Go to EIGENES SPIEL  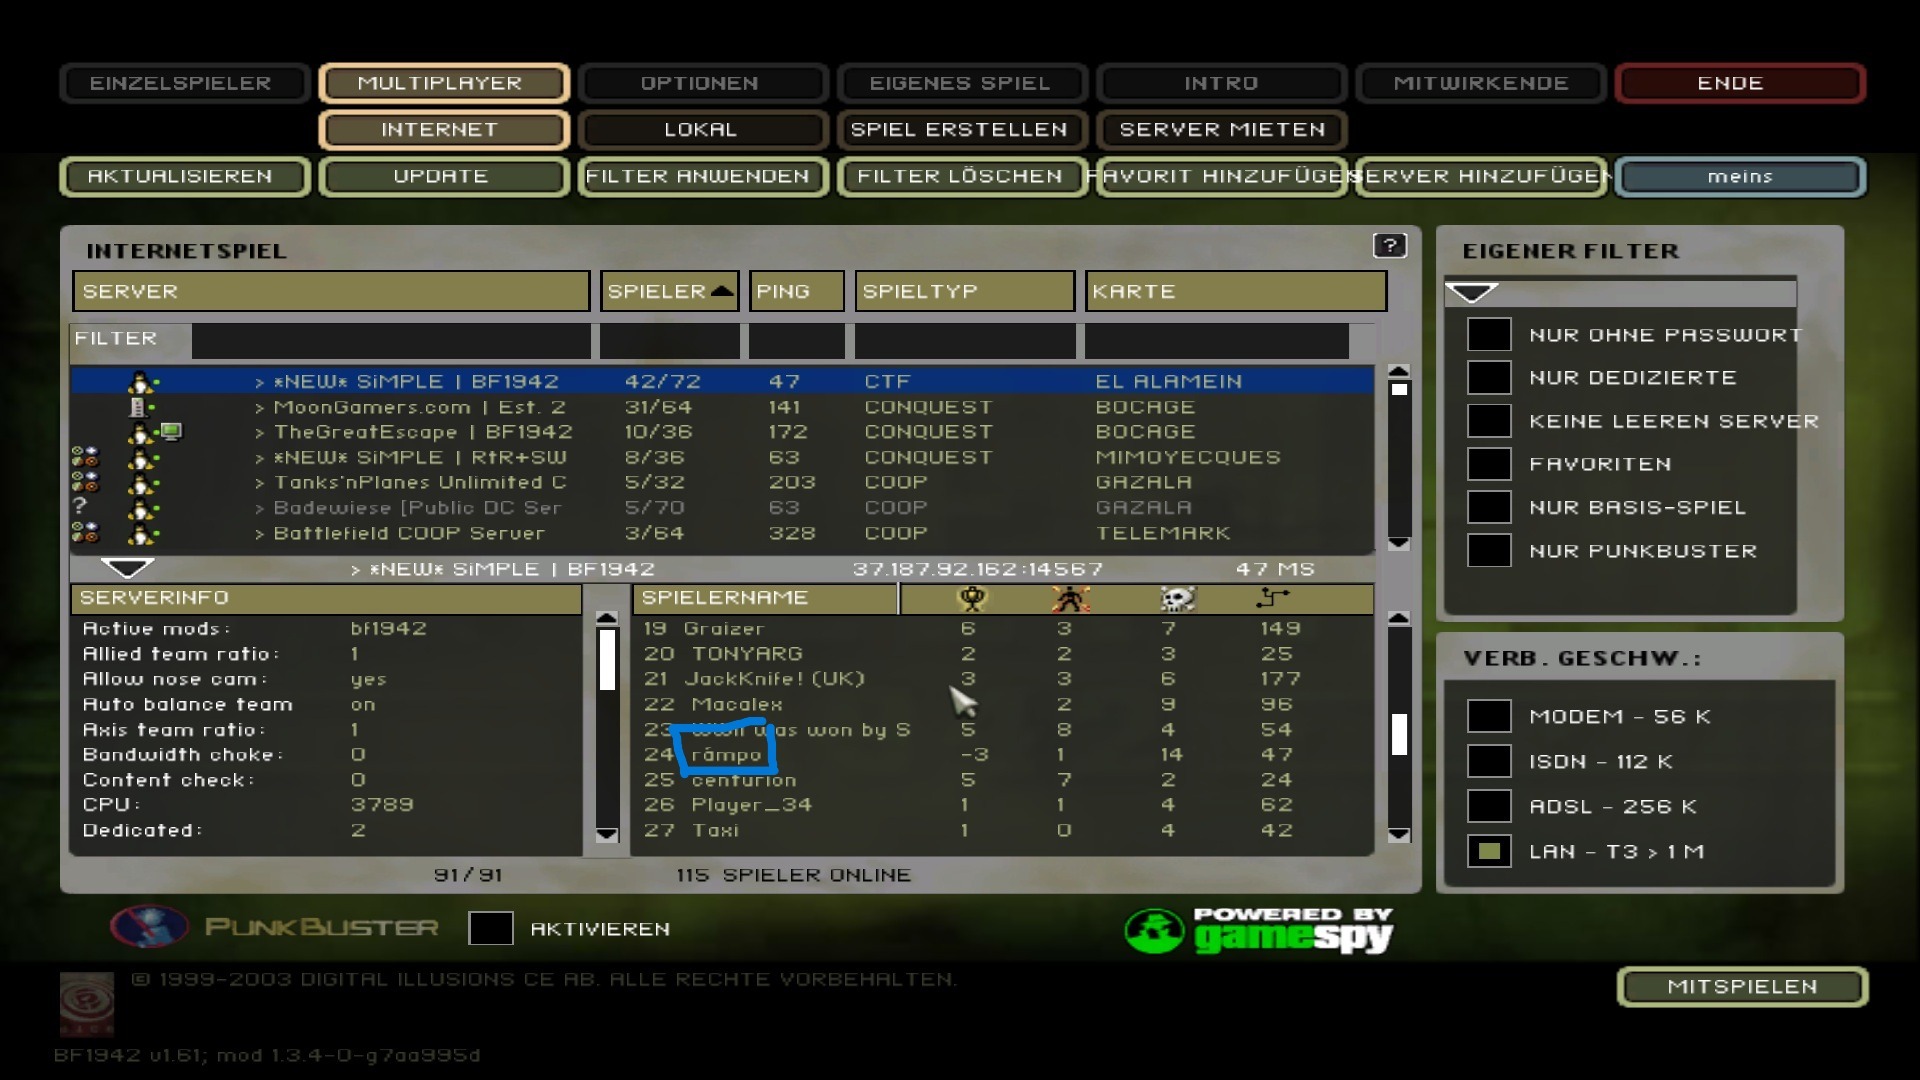(x=962, y=83)
